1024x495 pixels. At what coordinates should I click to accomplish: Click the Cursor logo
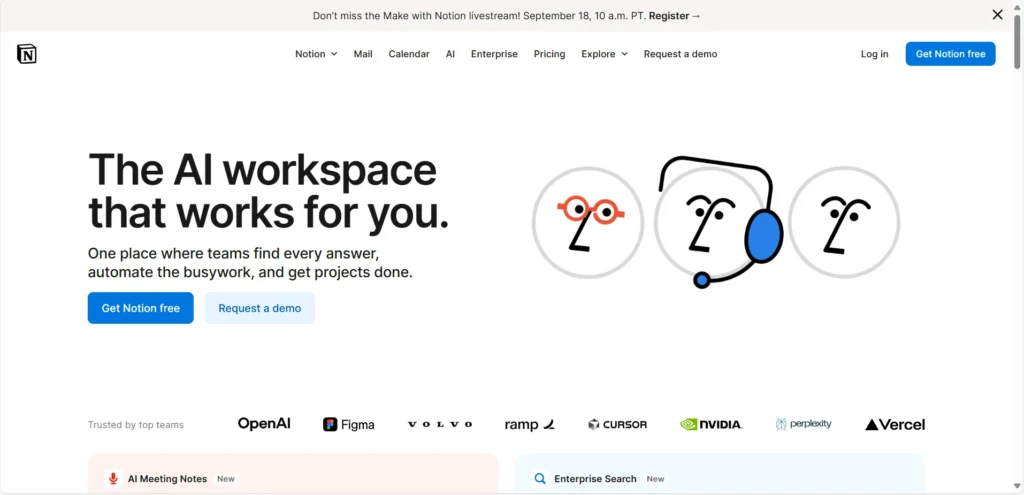(x=617, y=424)
